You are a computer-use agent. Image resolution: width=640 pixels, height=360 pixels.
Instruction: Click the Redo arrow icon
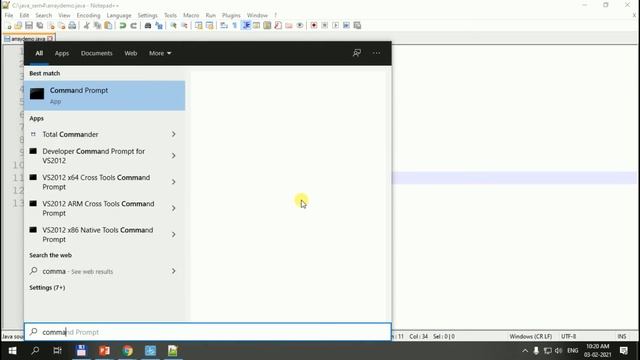click(x=133, y=26)
